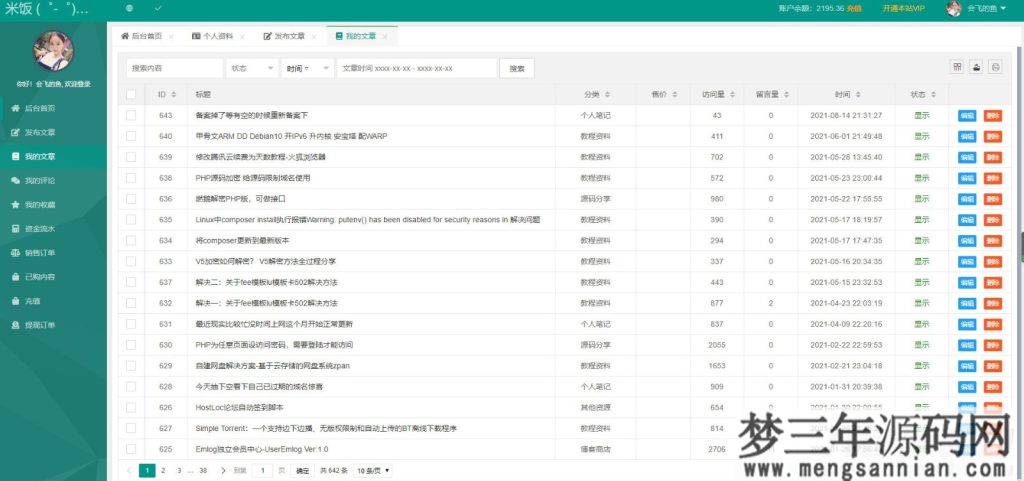Sort by 访问量 column arrows
This screenshot has width=1024, height=481.
pyautogui.click(x=732, y=95)
